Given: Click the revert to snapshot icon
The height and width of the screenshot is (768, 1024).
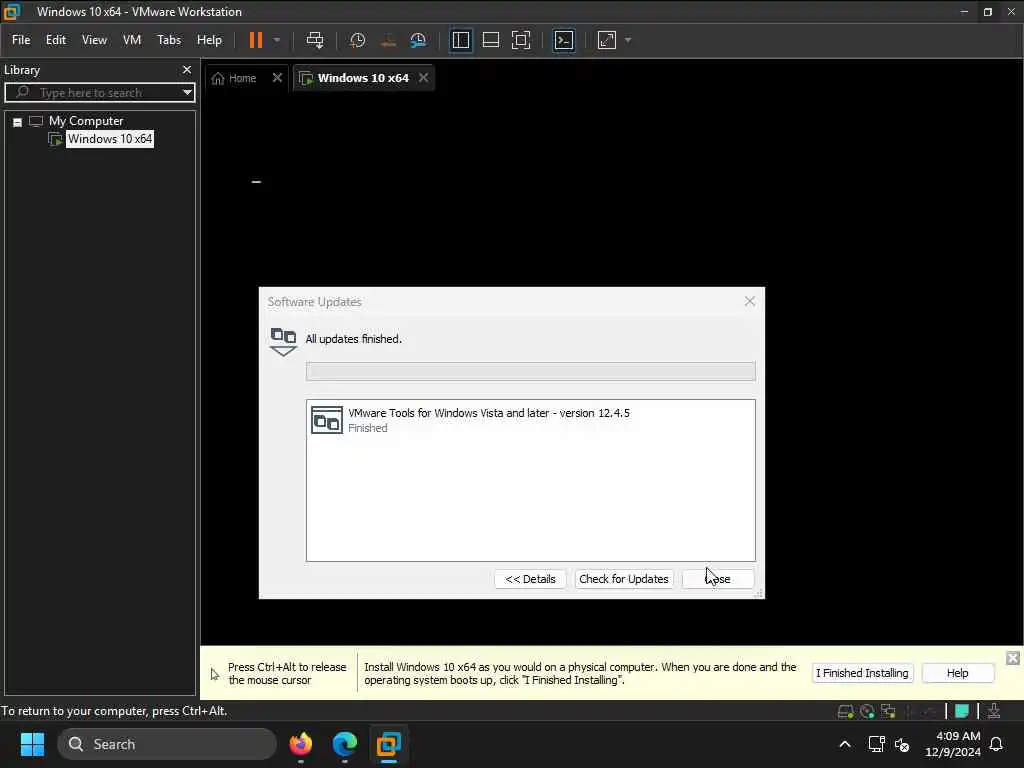Looking at the screenshot, I should [388, 40].
